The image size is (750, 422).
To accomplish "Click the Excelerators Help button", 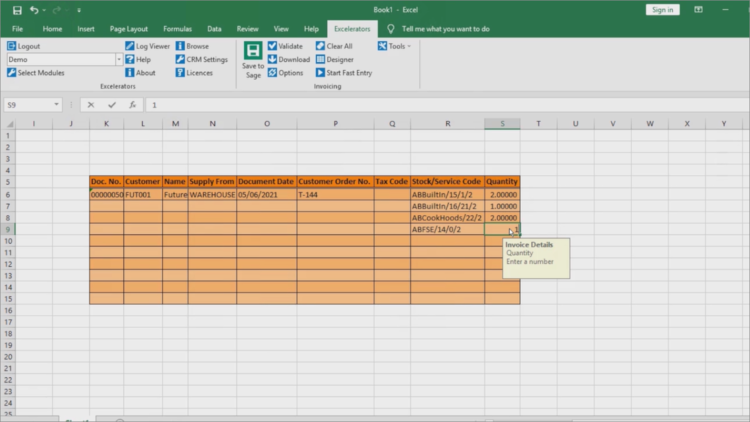I will click(x=138, y=60).
